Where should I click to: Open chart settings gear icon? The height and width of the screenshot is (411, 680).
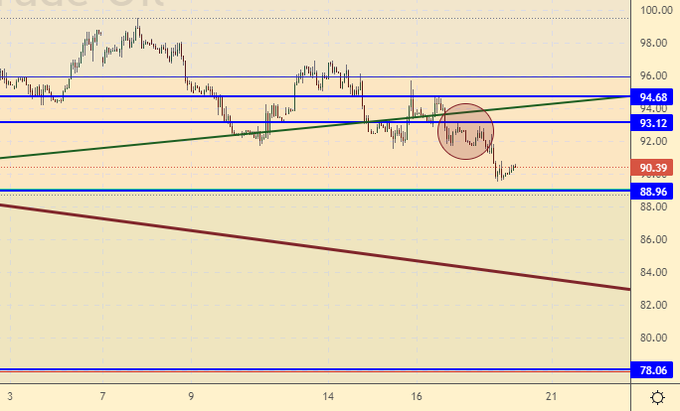(657, 397)
